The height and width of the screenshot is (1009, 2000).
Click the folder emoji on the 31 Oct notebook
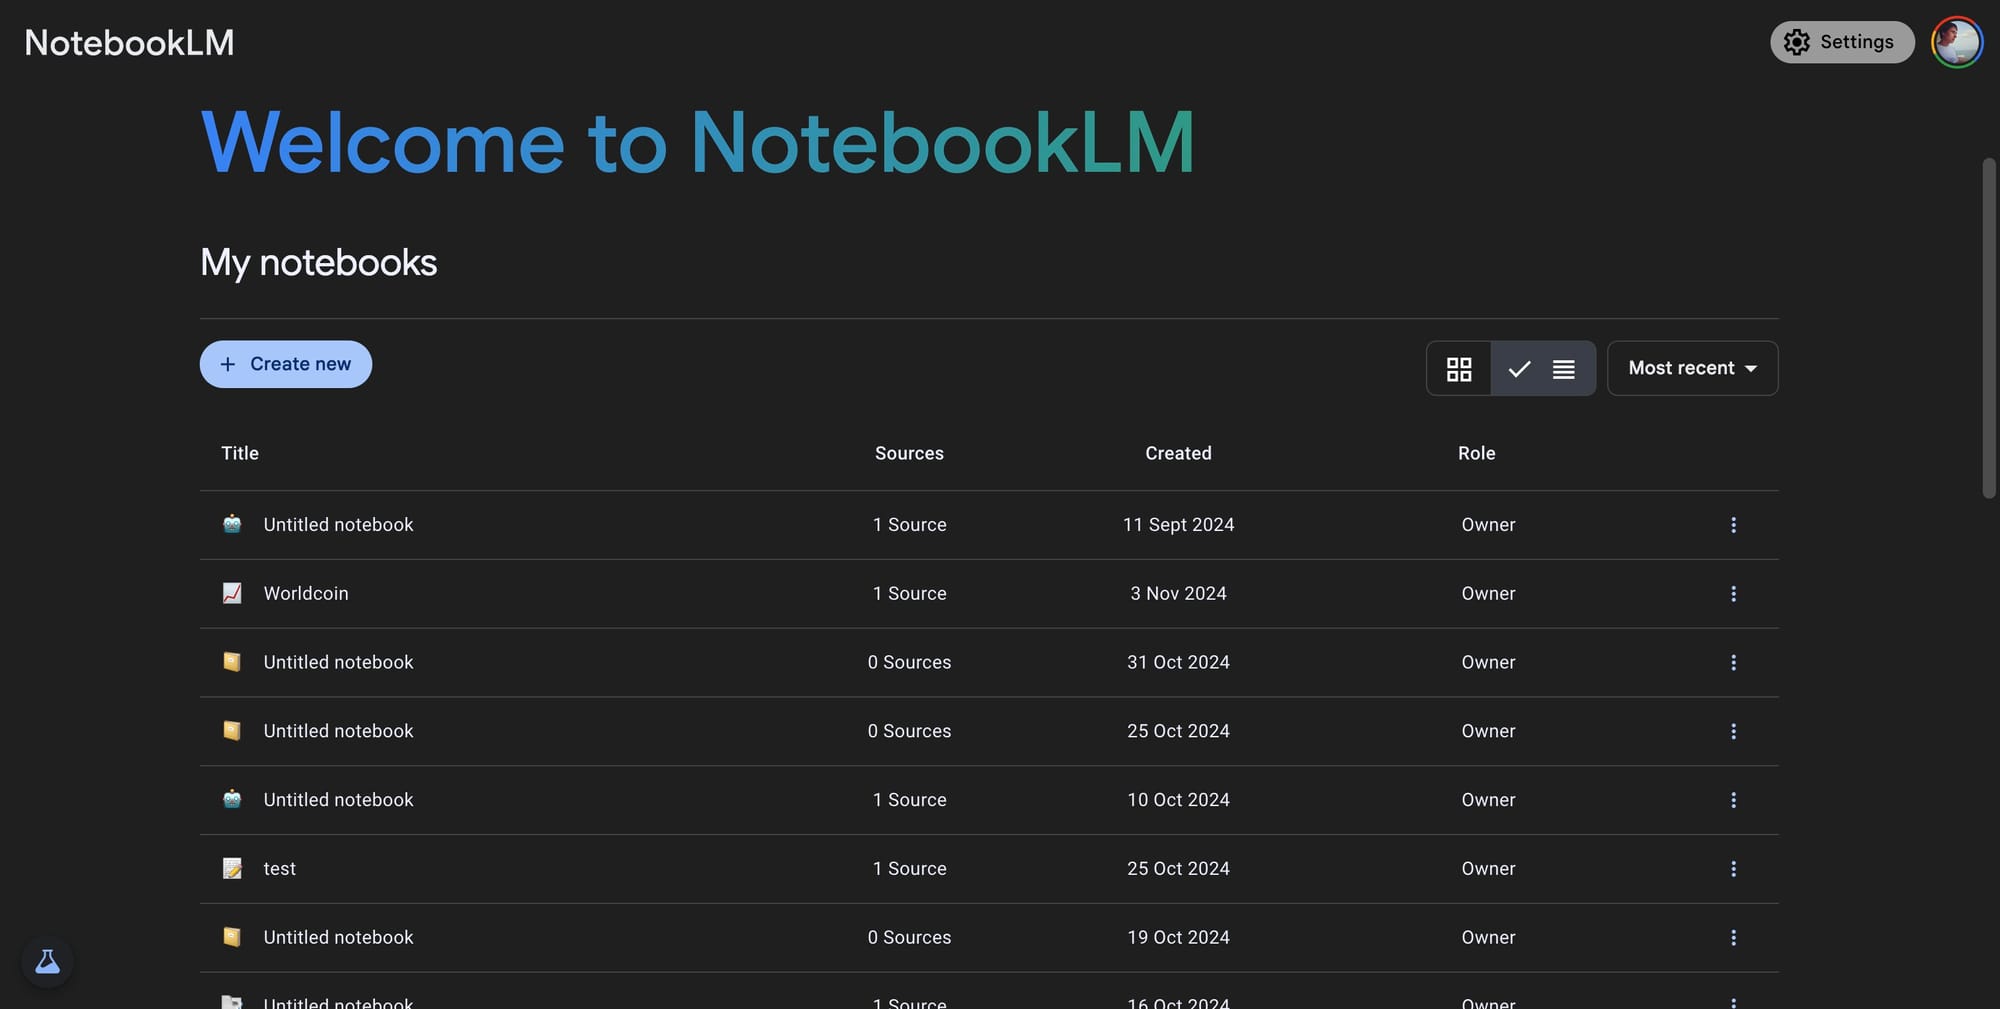point(232,662)
